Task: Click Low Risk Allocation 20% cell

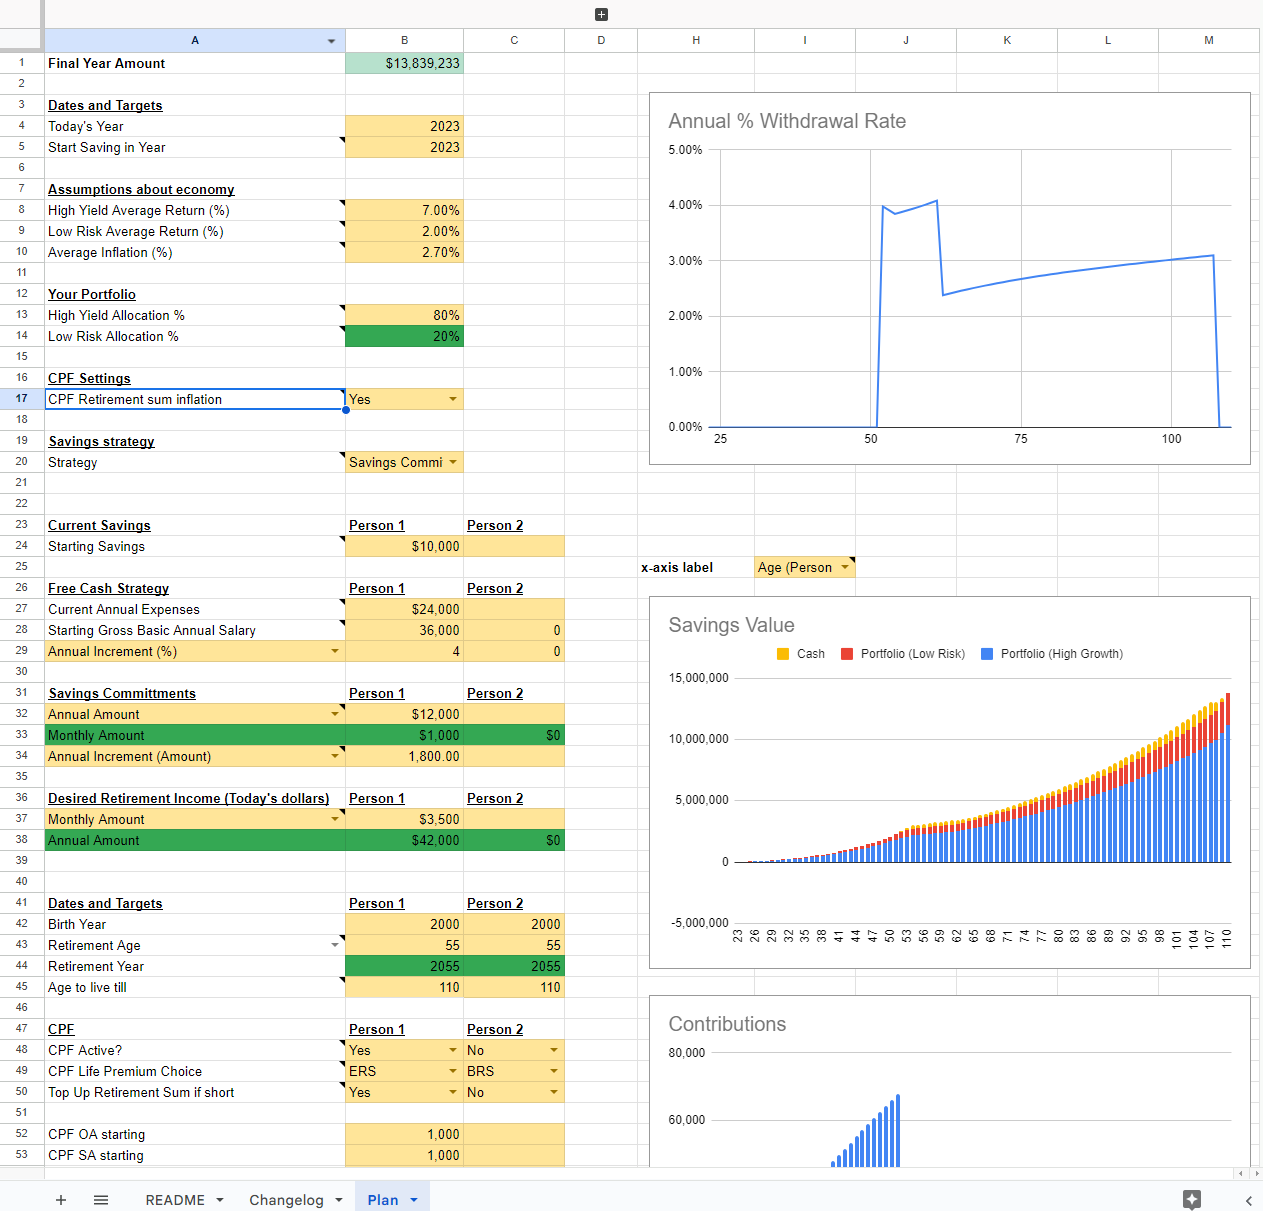Action: click(405, 336)
